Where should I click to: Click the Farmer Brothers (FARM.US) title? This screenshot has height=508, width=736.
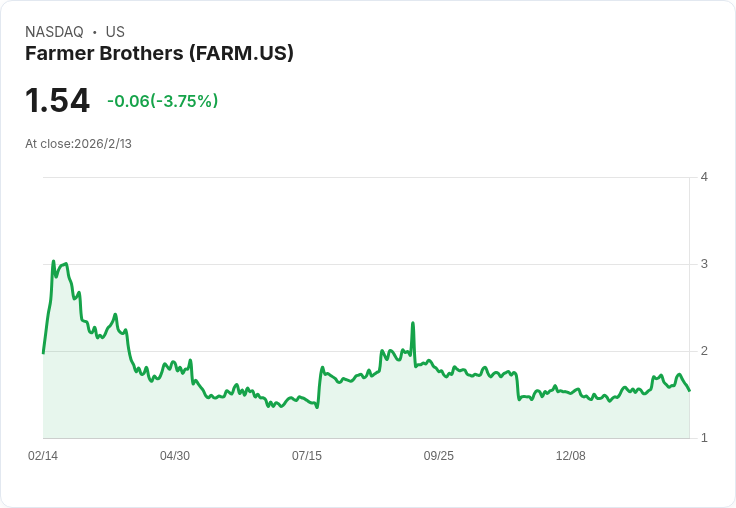(159, 54)
